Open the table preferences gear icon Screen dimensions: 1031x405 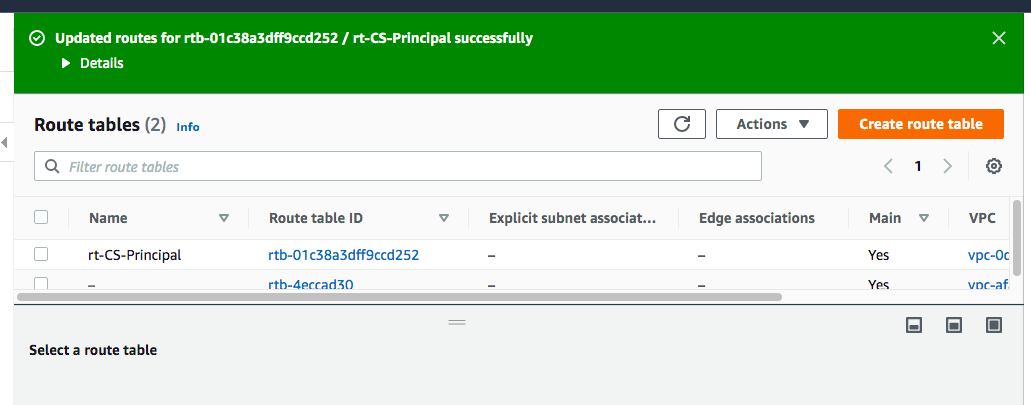[x=994, y=166]
